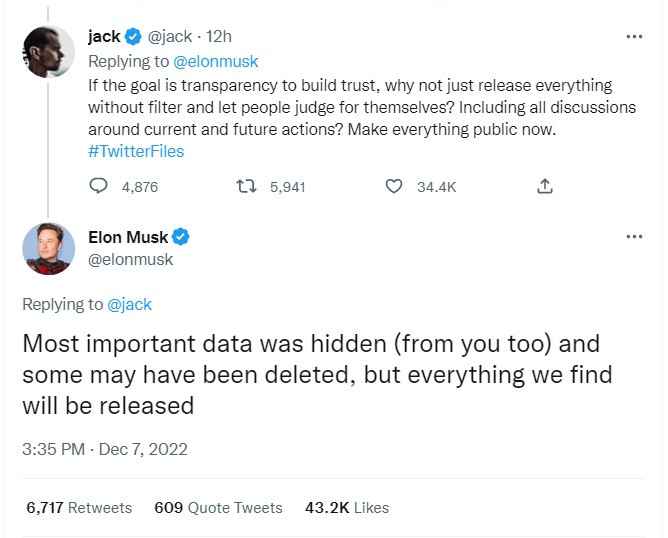
Task: Open the three-dot menu on jack's tweet
Action: coord(634,37)
